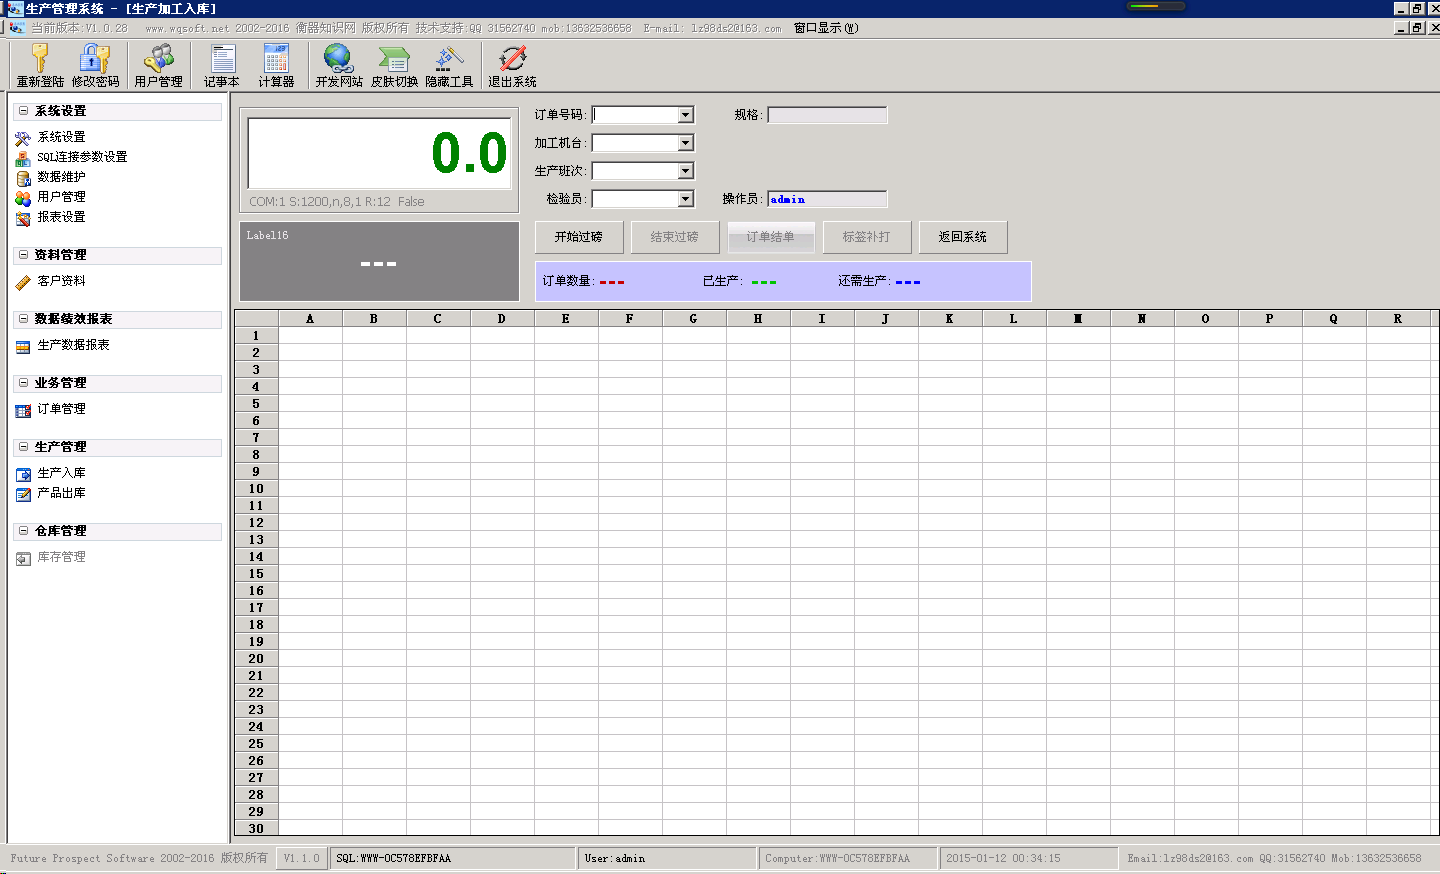Restore the inner child window

(1417, 28)
